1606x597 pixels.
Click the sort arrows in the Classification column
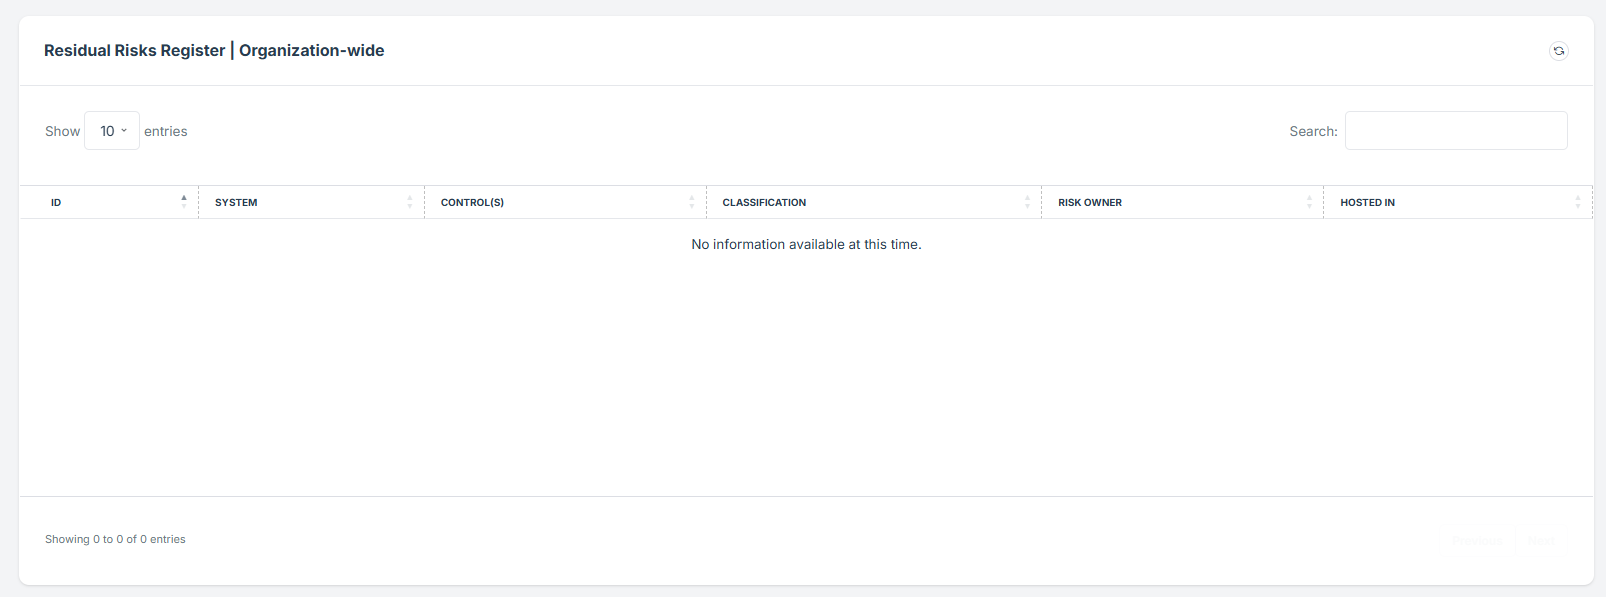point(1027,202)
